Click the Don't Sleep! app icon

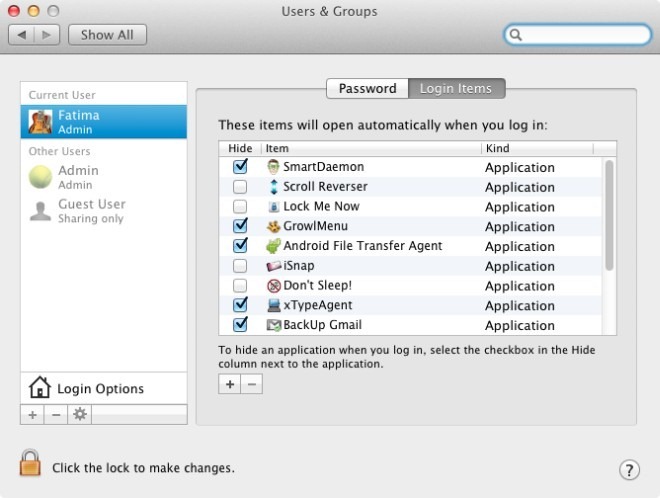pos(273,286)
